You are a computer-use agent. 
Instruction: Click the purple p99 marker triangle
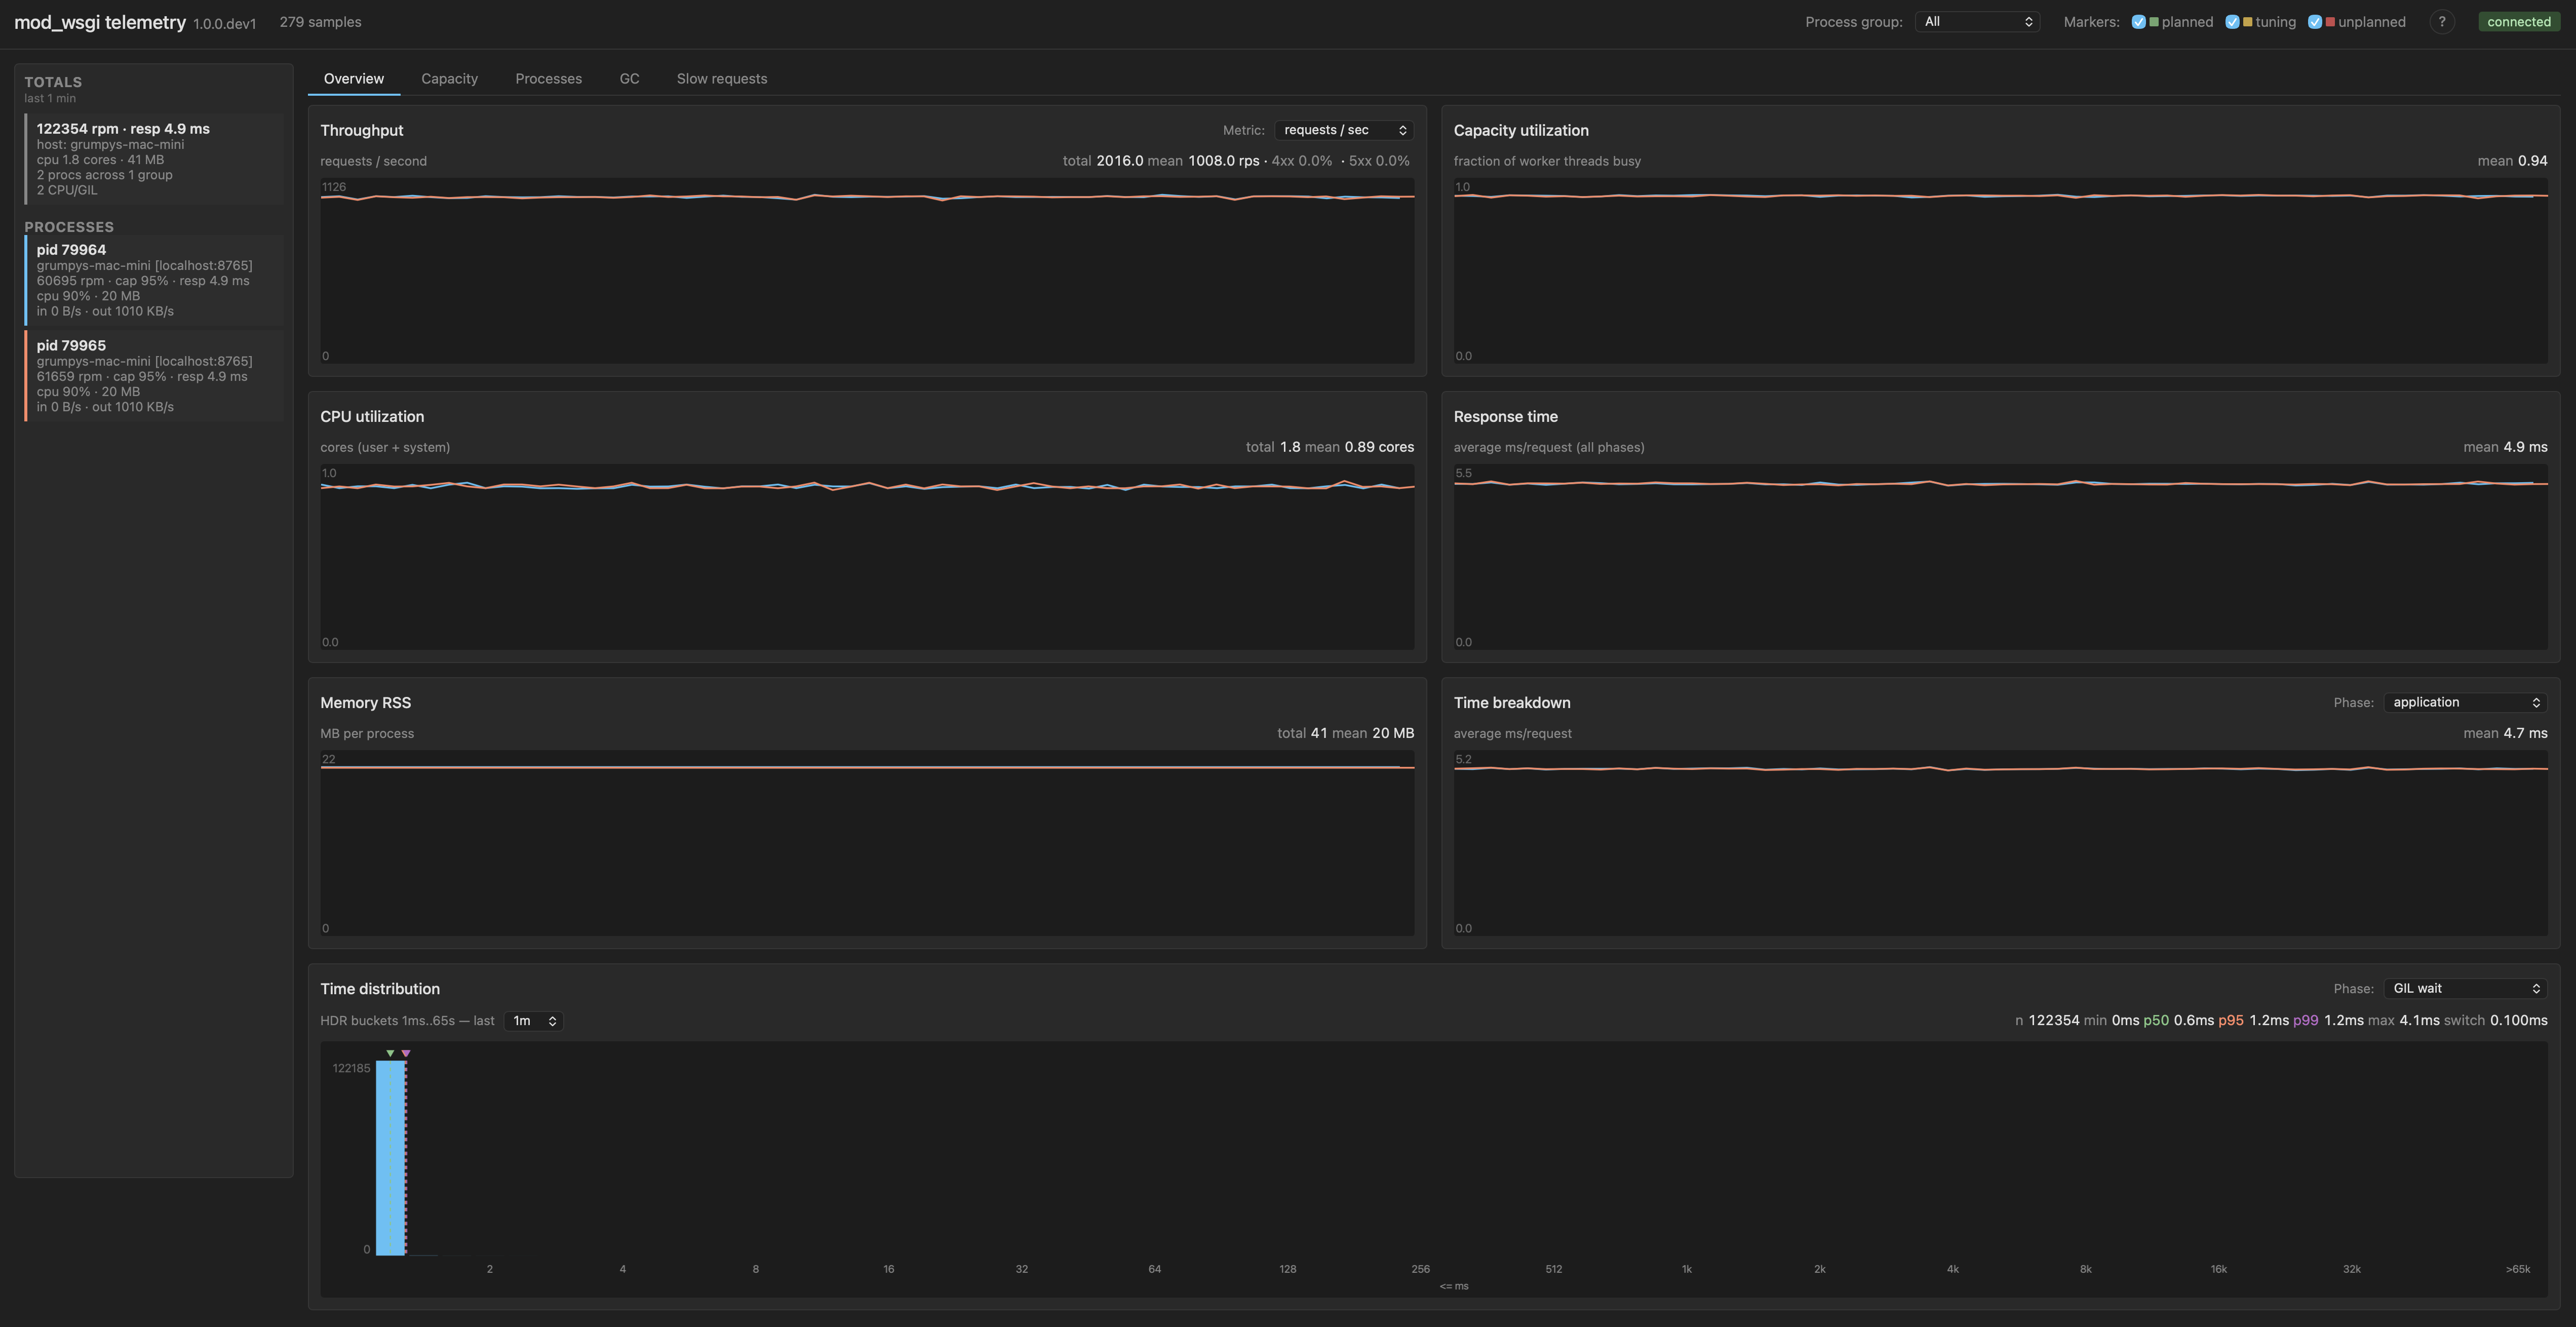tap(405, 1053)
